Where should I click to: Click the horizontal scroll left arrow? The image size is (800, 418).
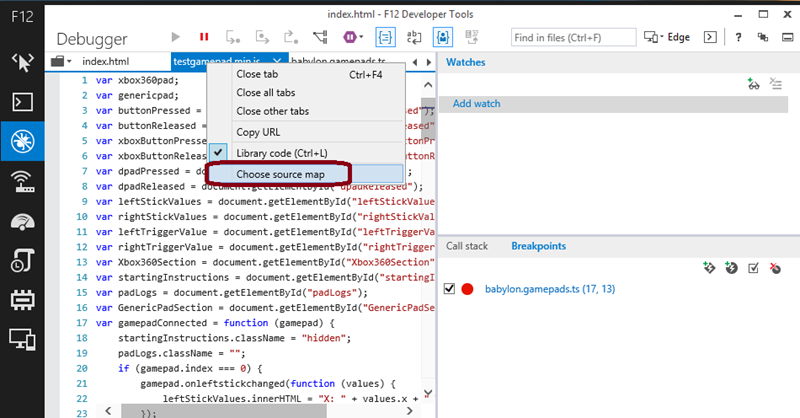point(108,411)
